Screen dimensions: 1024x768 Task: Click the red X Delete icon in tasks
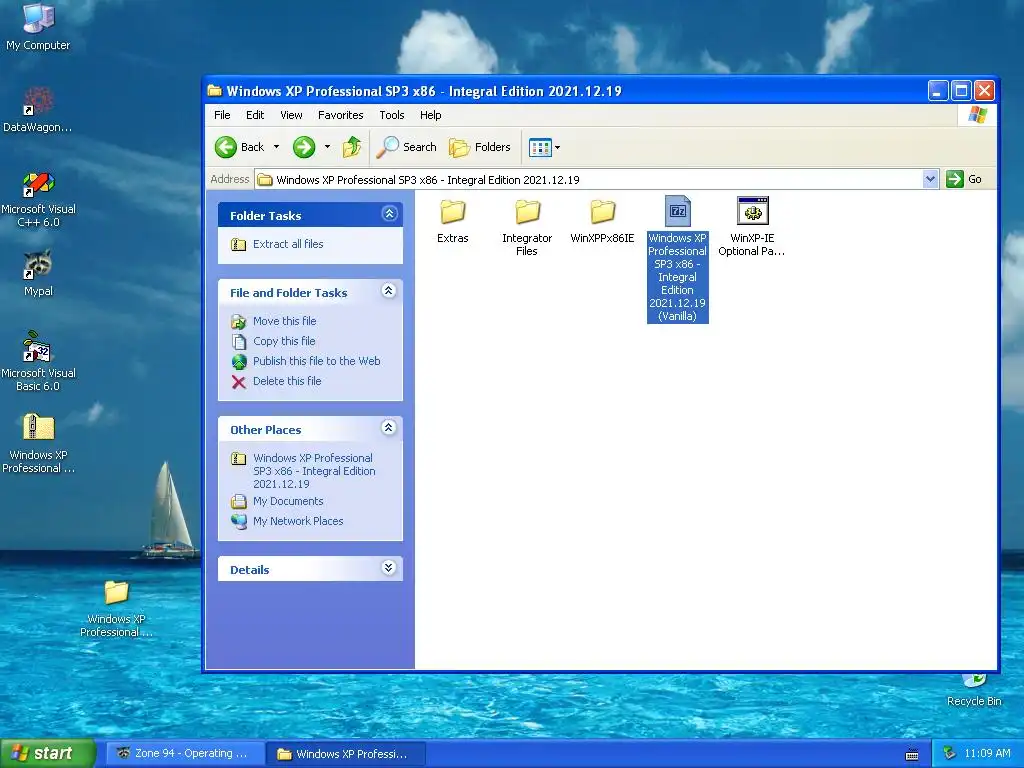point(239,382)
